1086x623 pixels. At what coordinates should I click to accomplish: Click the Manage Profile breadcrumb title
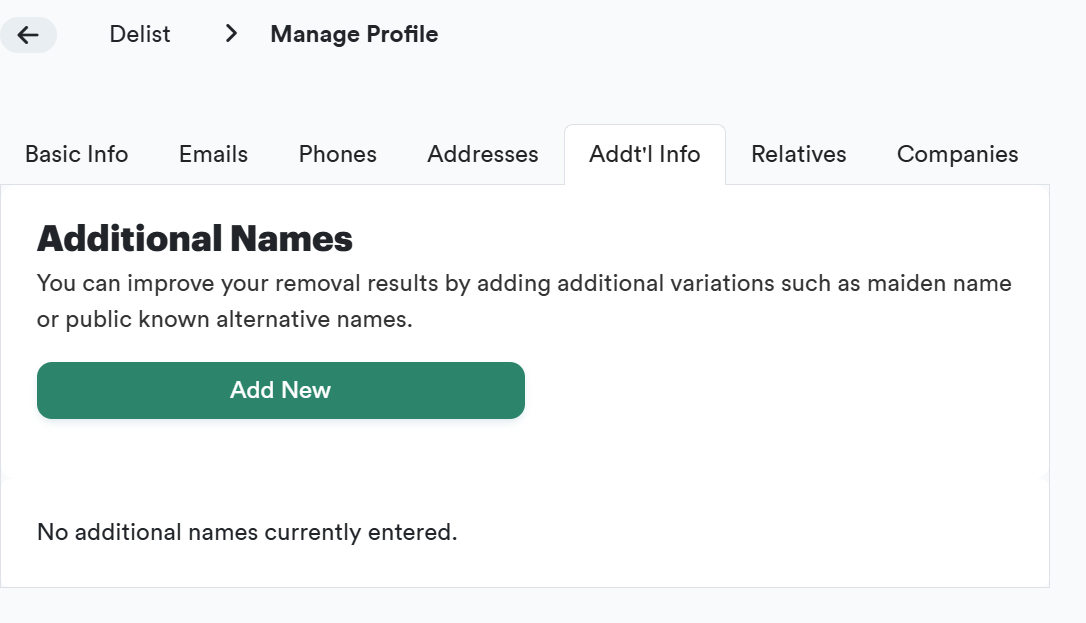click(354, 34)
